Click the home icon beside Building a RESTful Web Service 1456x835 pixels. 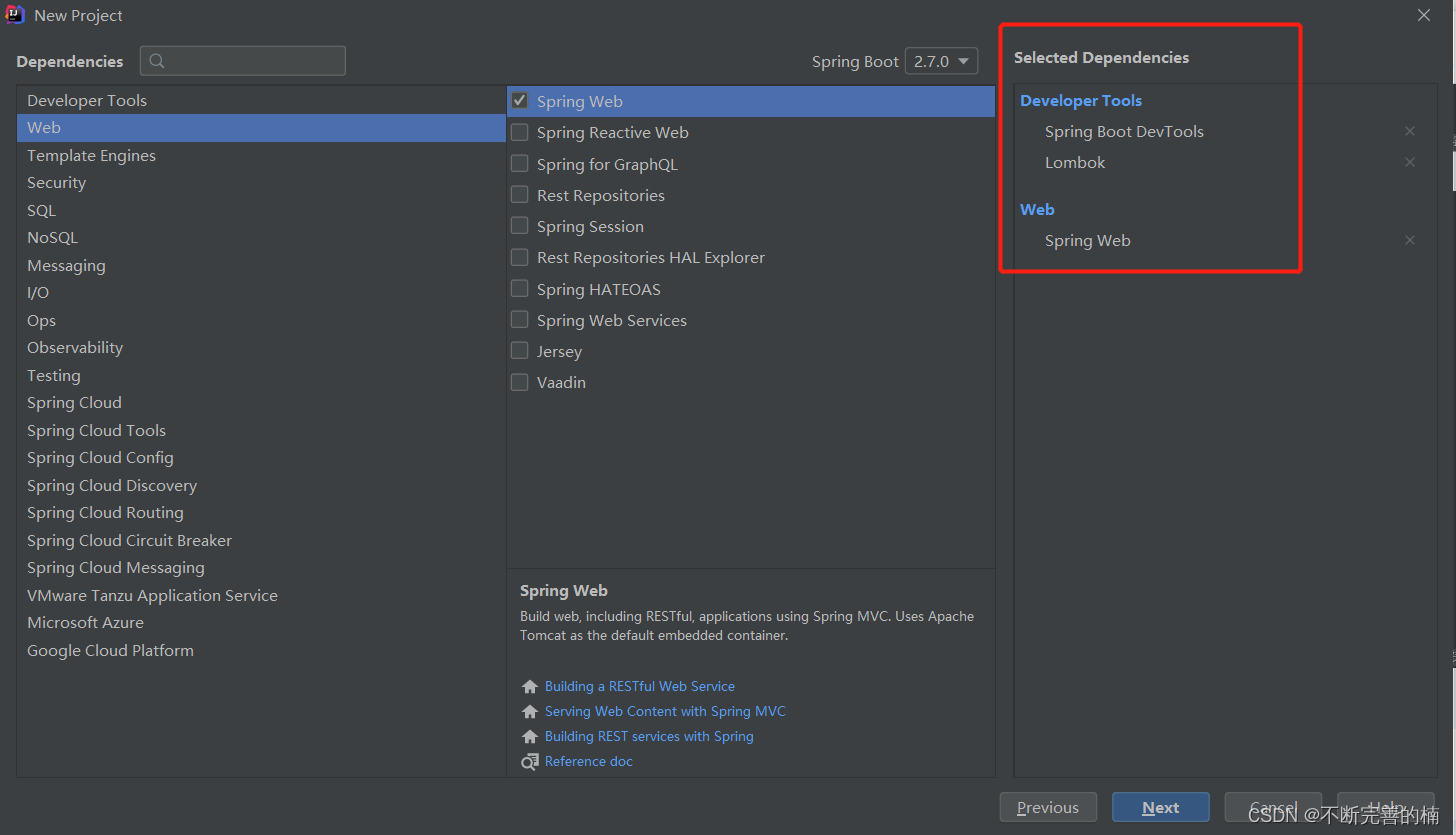[530, 687]
